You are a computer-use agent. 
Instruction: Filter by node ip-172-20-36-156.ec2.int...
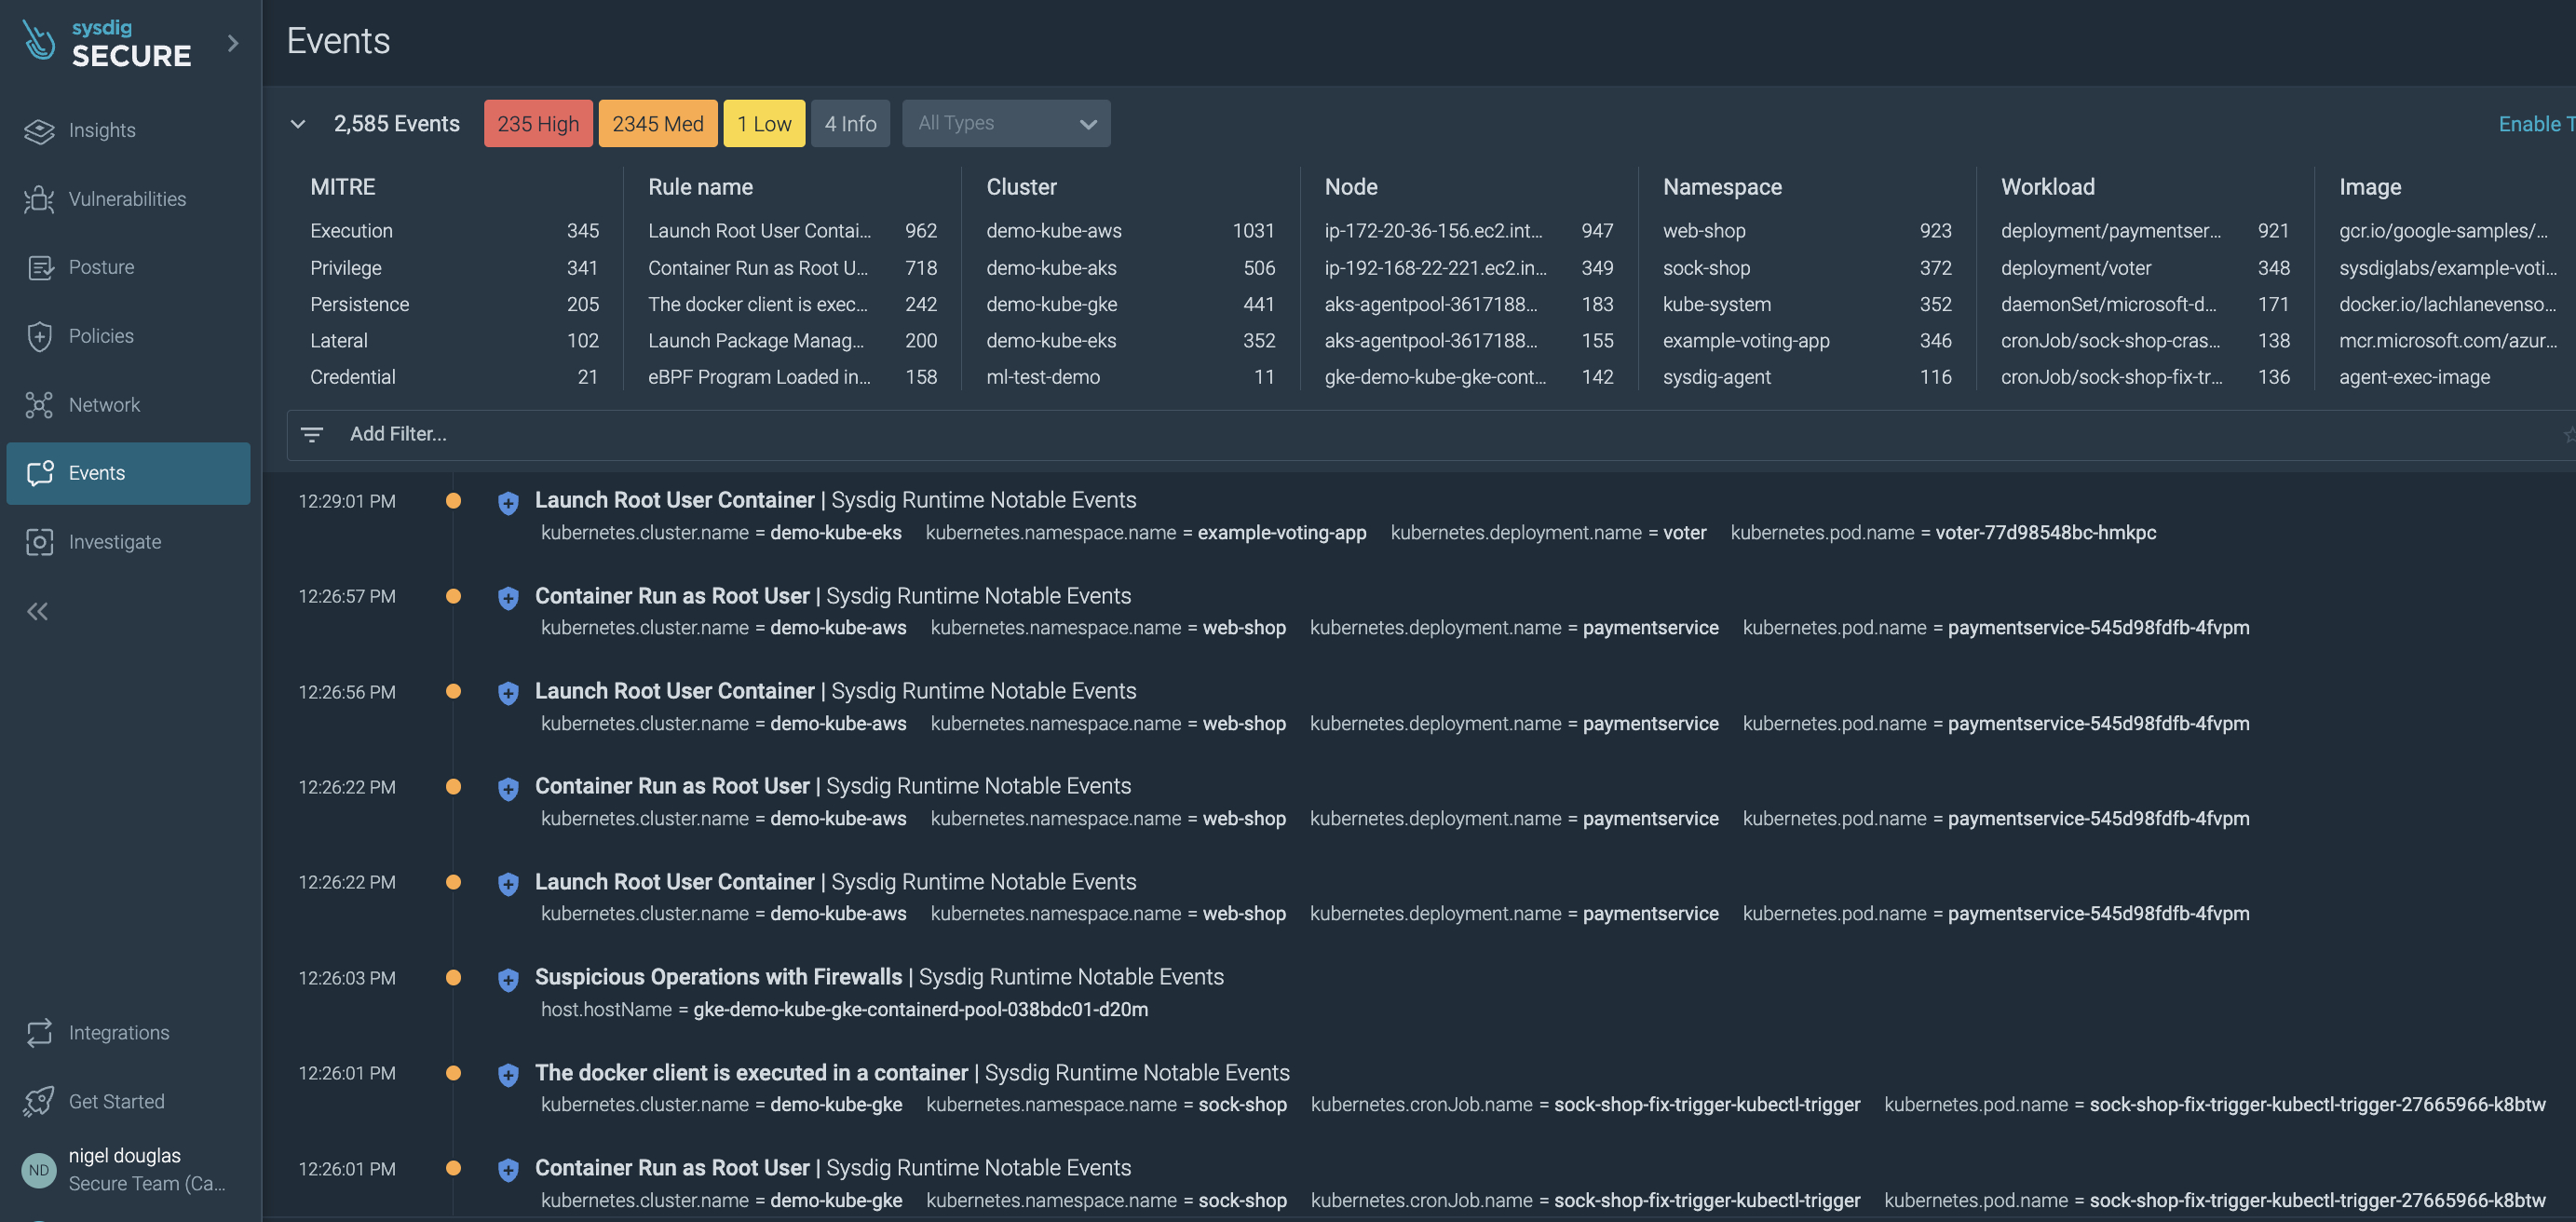click(x=1468, y=231)
